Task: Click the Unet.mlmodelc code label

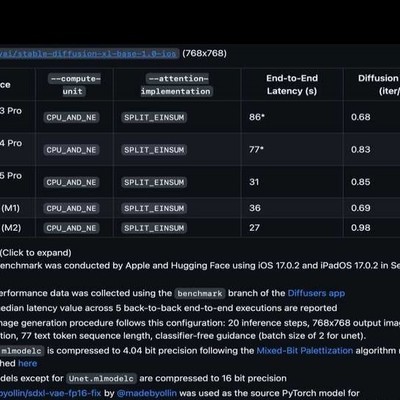Action: (x=101, y=379)
